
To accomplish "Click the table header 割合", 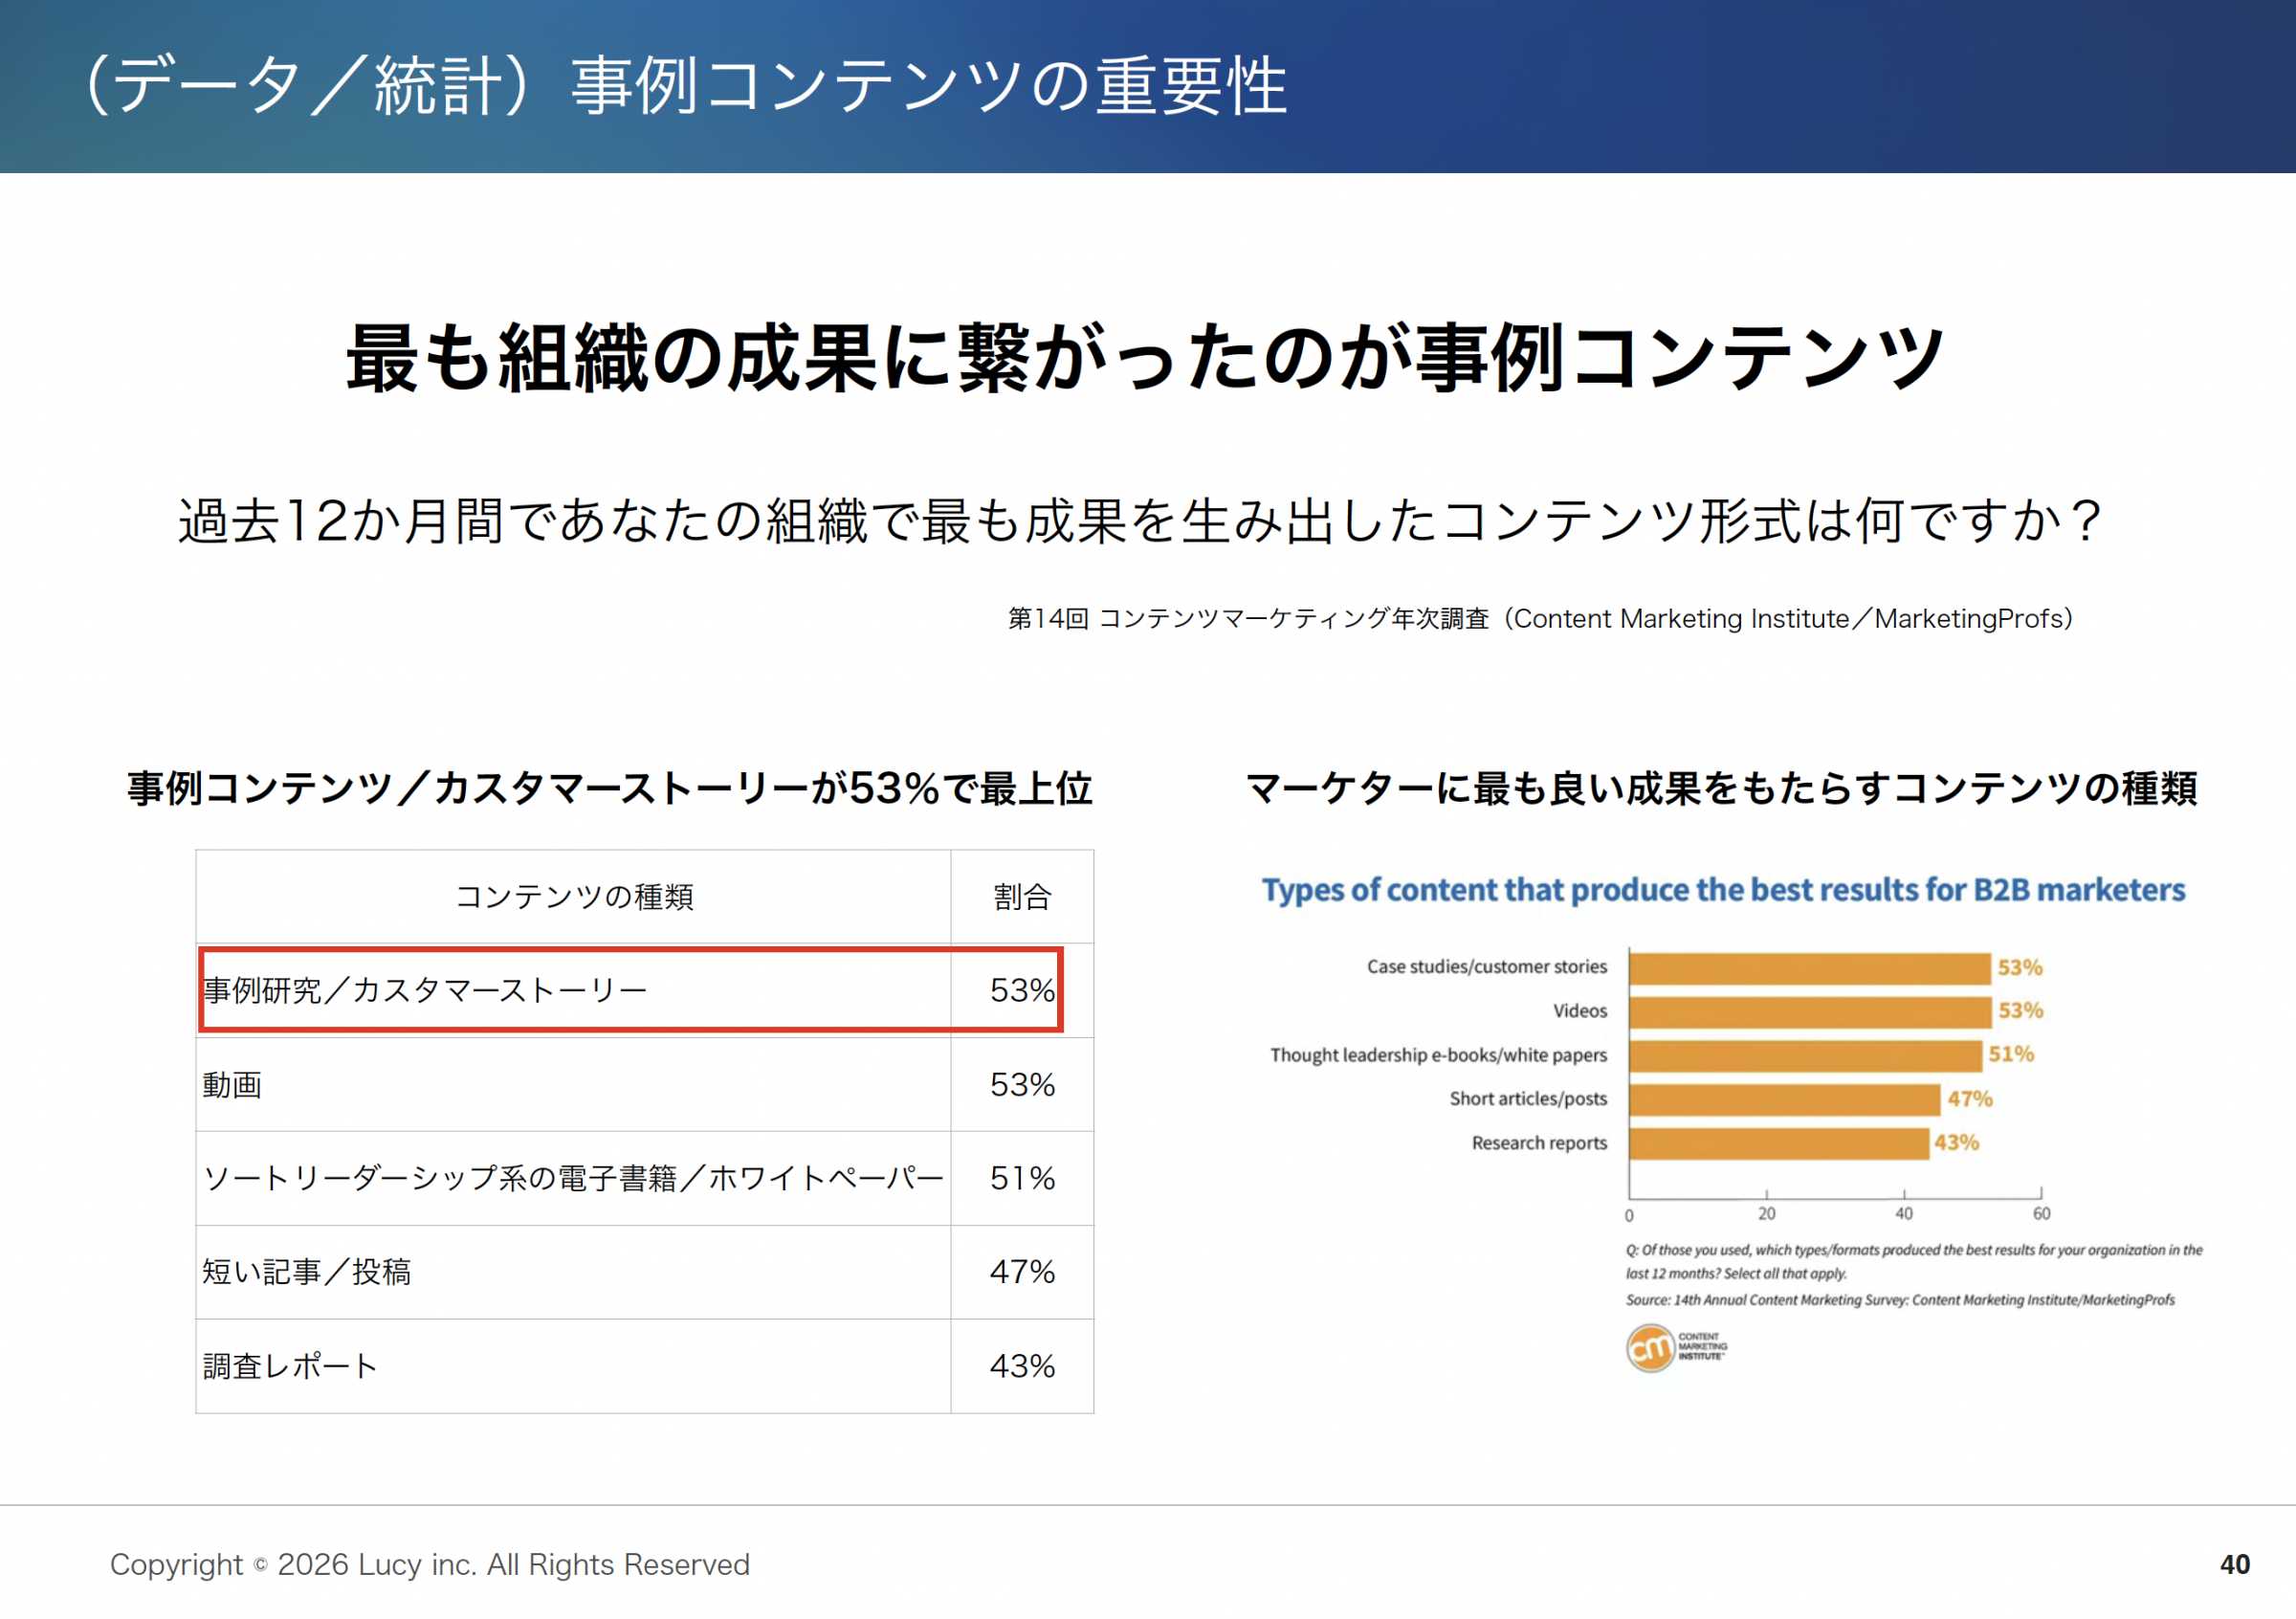I will pos(1022,897).
